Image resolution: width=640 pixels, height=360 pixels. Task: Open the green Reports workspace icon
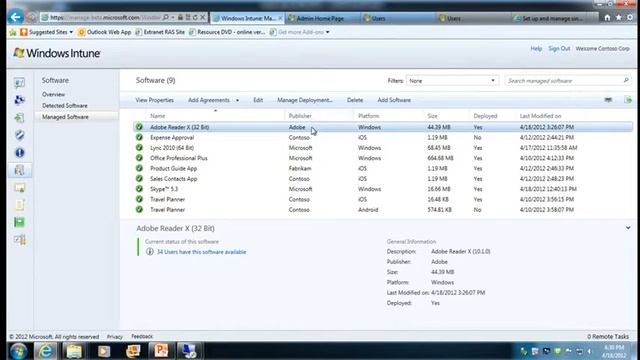[x=19, y=222]
